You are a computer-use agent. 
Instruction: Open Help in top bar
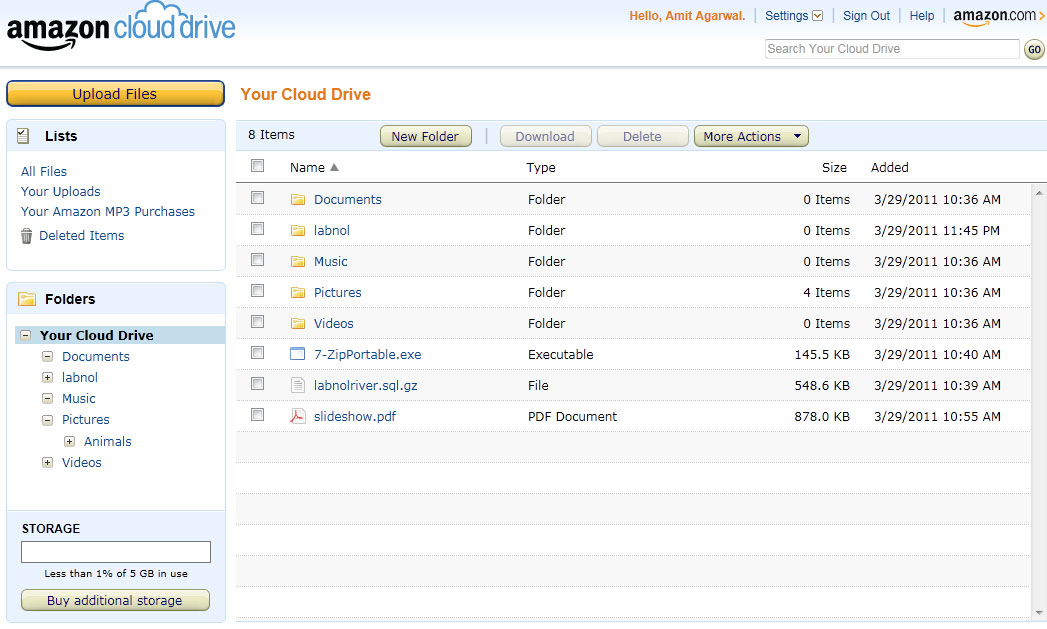(x=921, y=16)
